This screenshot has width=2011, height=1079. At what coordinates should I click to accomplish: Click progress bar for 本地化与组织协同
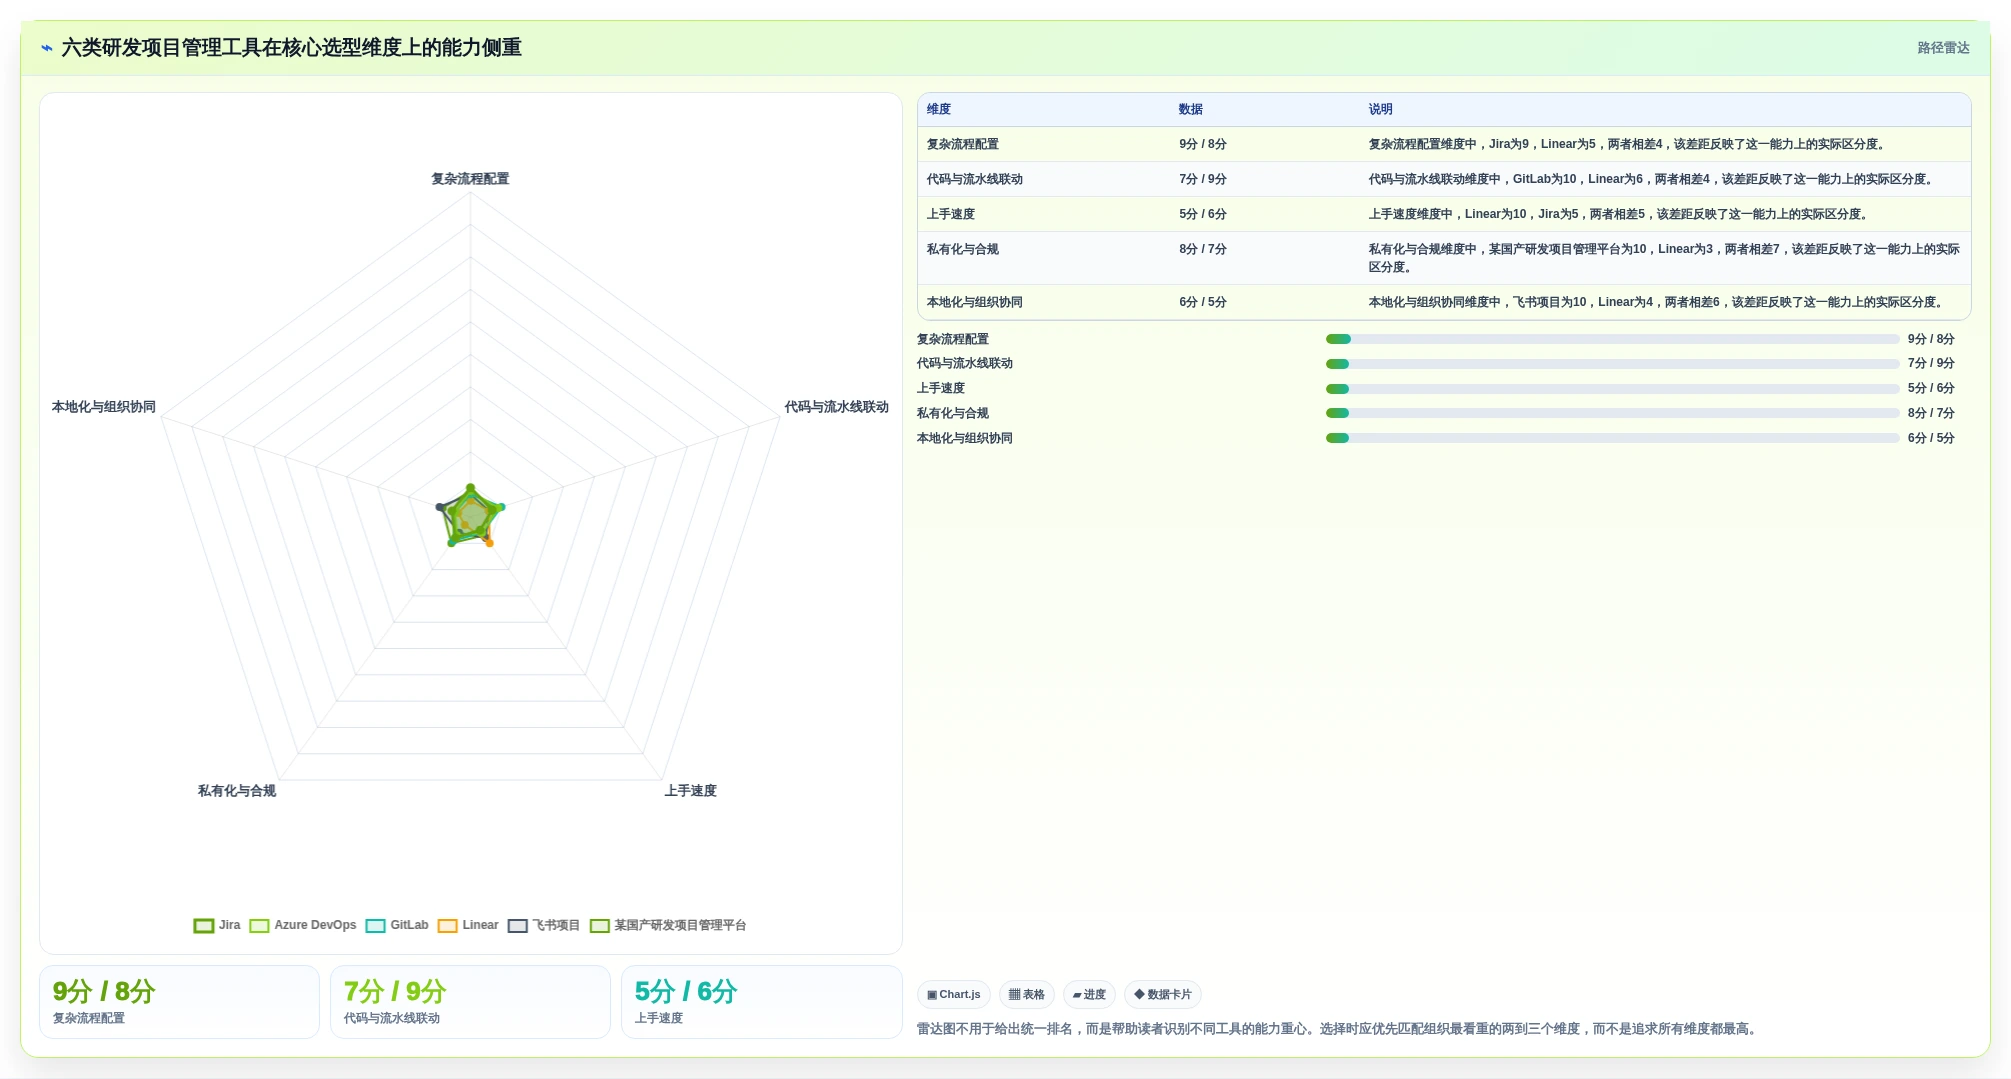[x=1612, y=439]
